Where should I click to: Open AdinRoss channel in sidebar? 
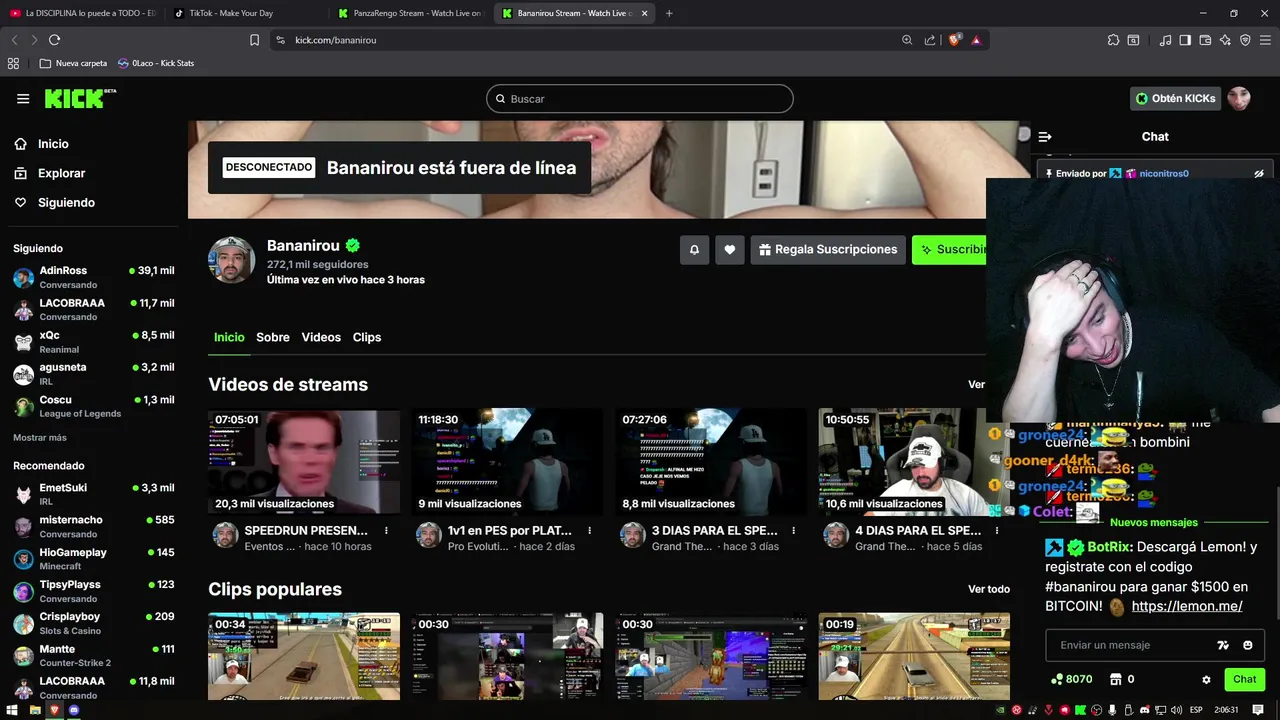pos(94,277)
